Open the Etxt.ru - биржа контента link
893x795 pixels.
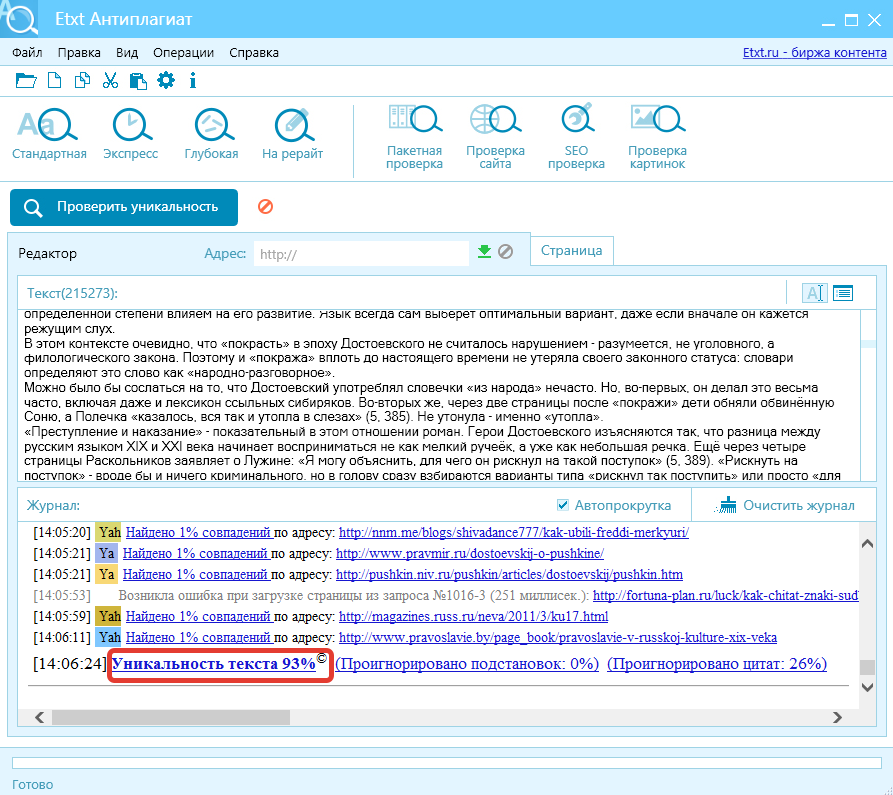[814, 53]
